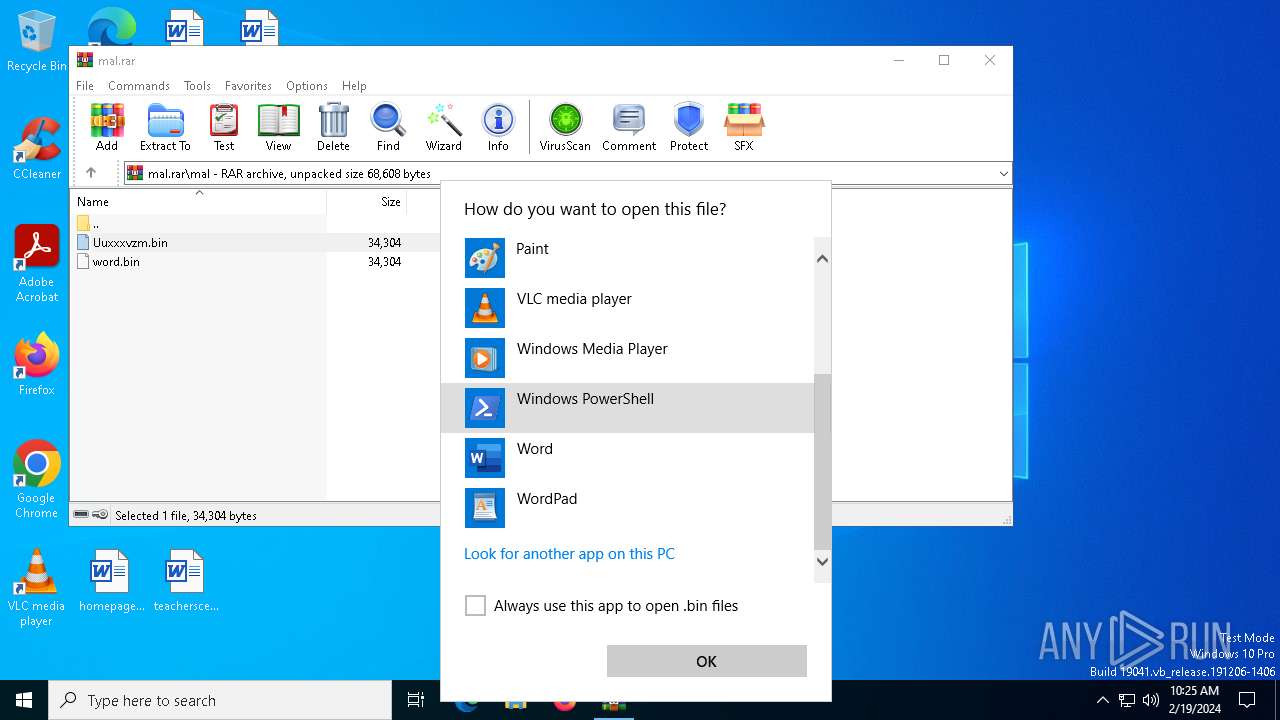This screenshot has width=1280, height=720.
Task: Open the Find tool in WinRAR
Action: [x=388, y=127]
